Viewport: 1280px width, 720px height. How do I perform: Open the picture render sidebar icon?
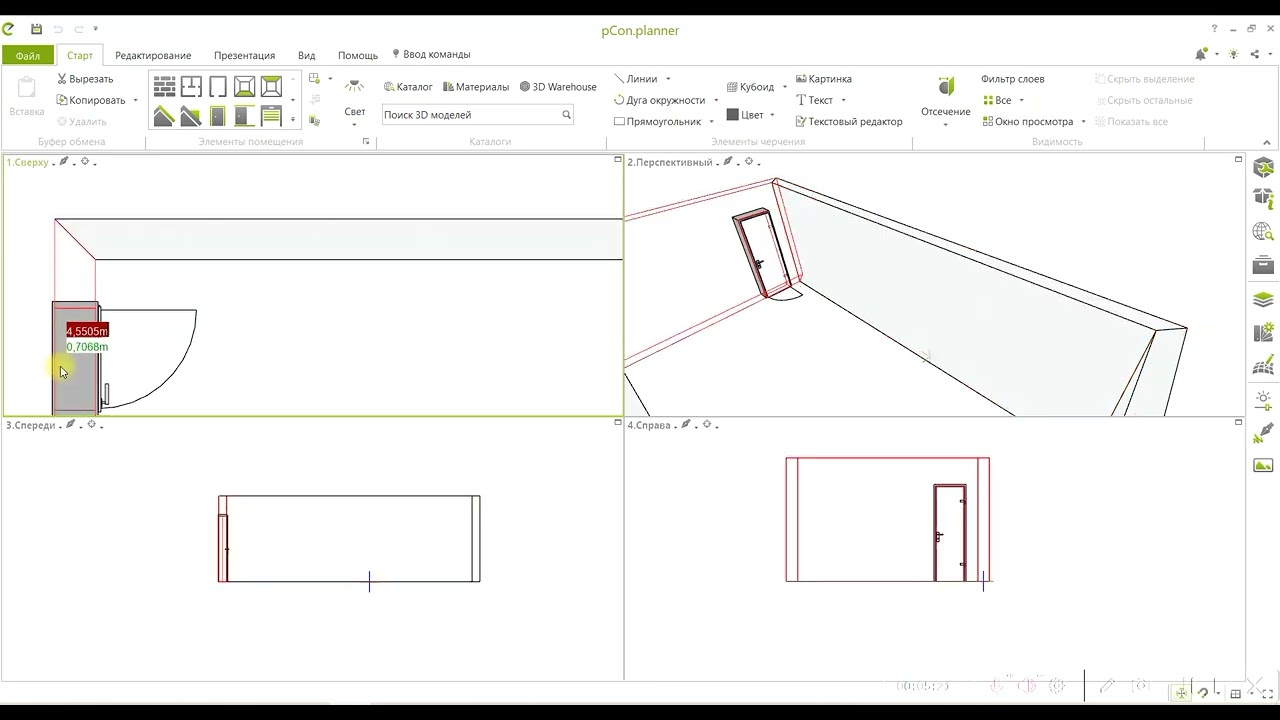tap(1263, 466)
